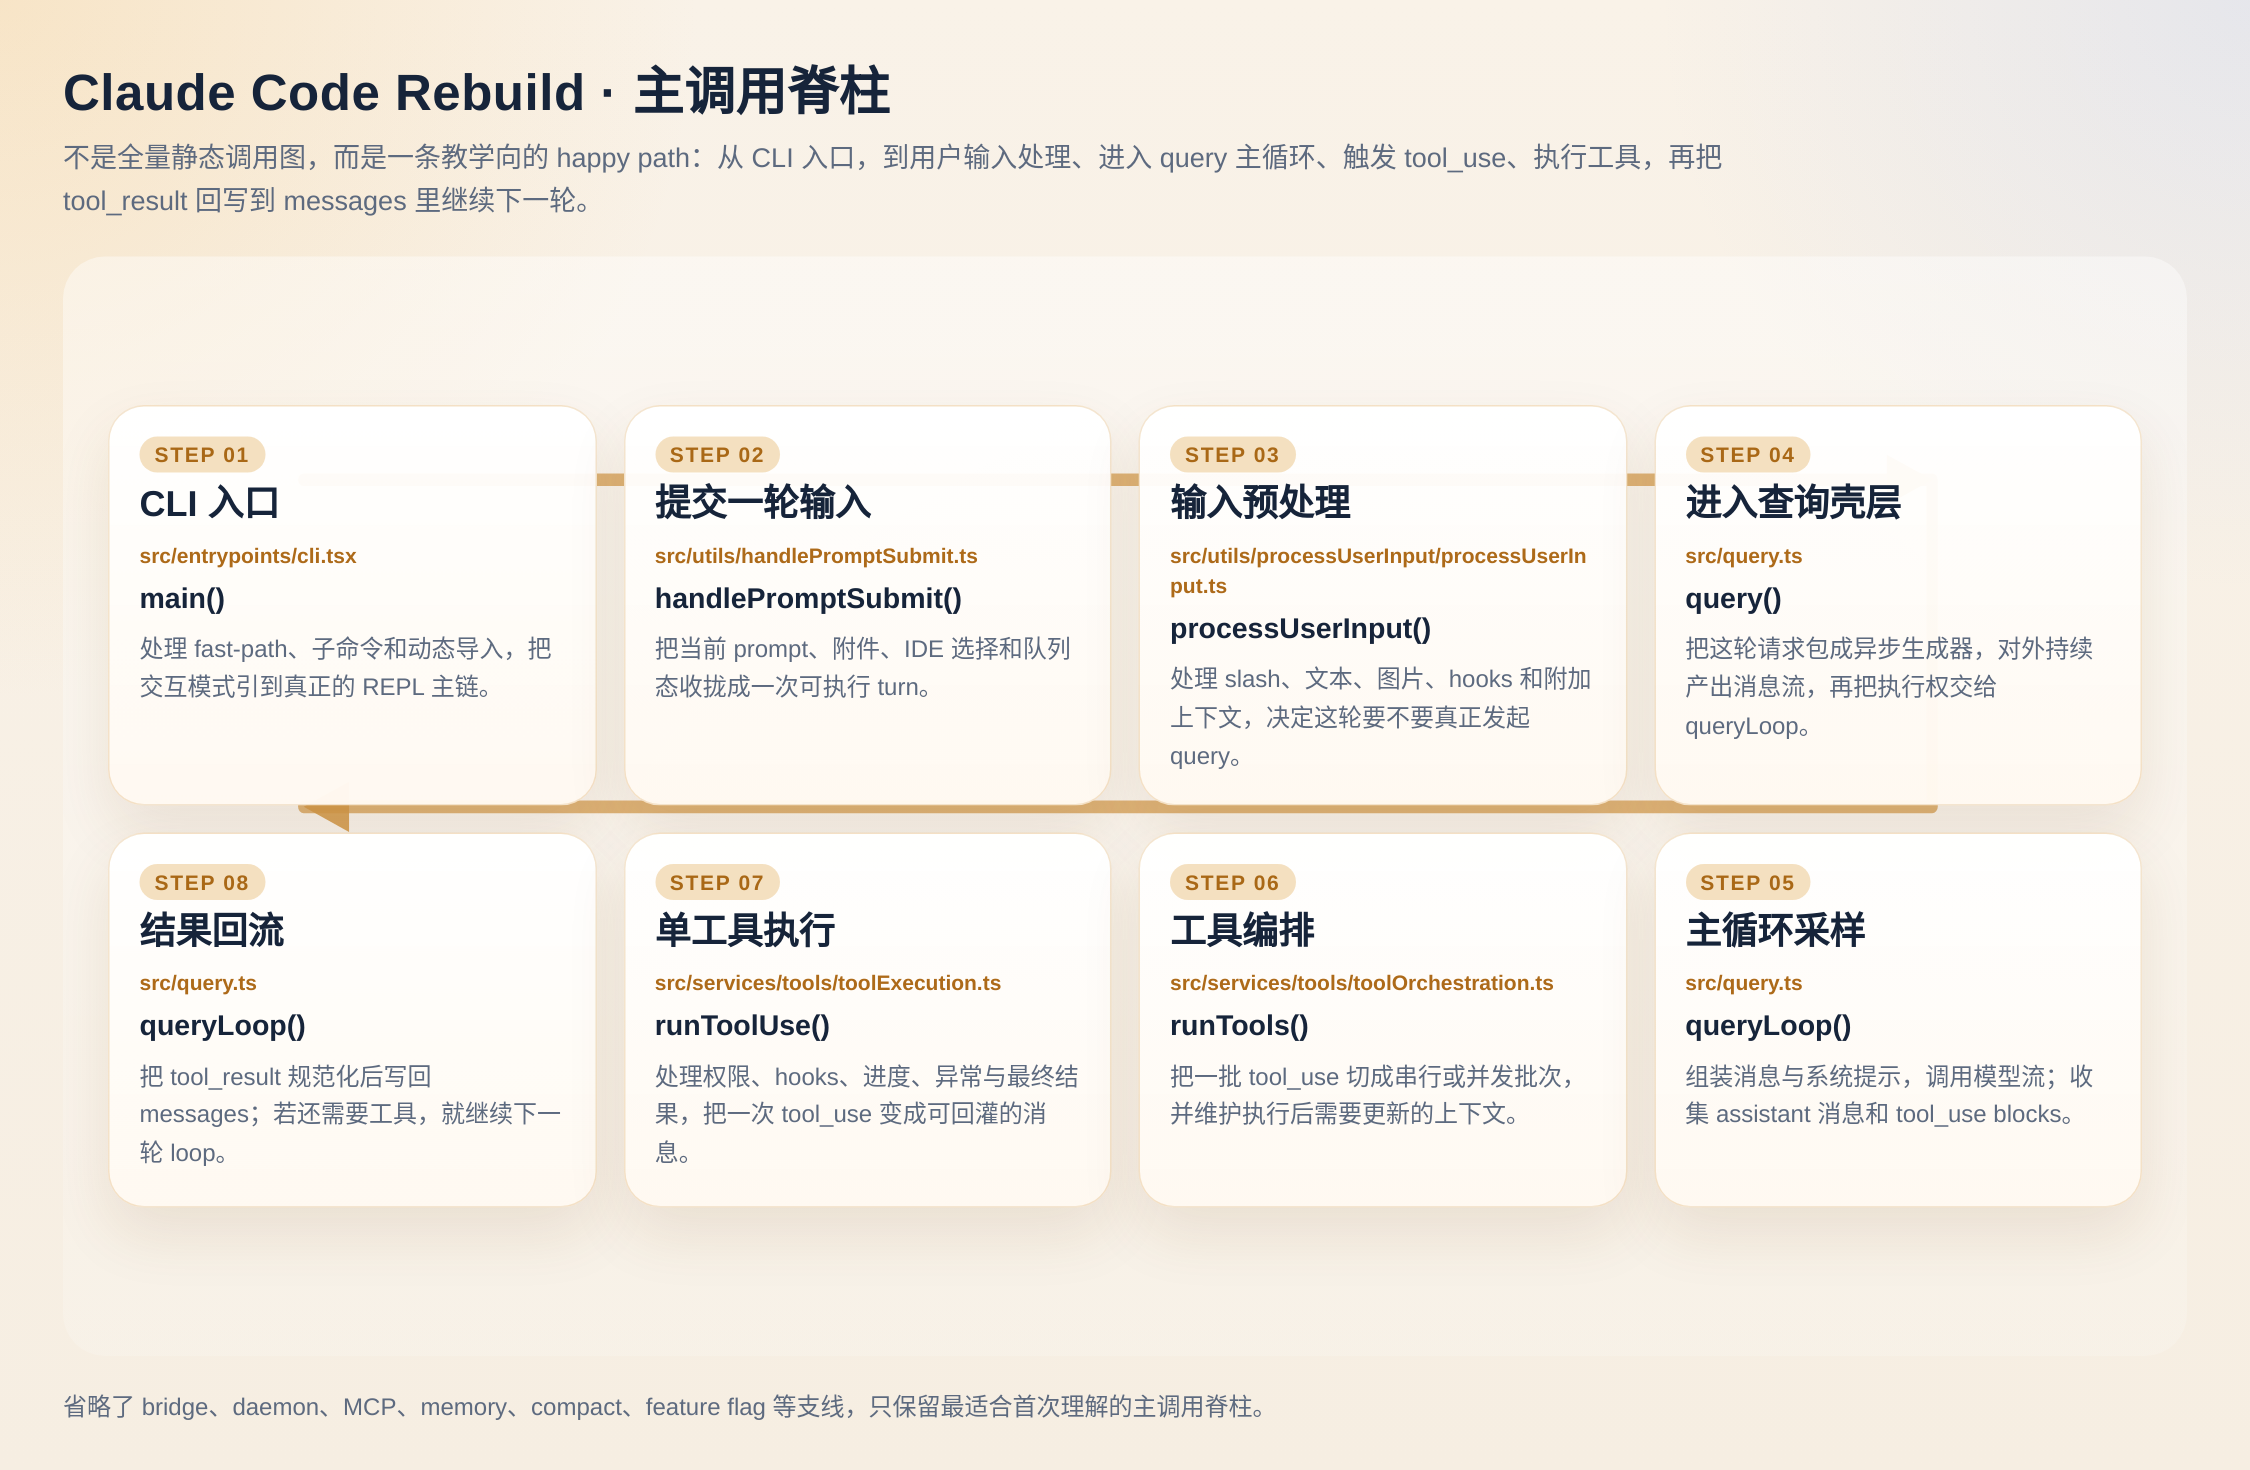
Task: Open the path src/services/tools/toolExecution.ts
Action: [828, 983]
